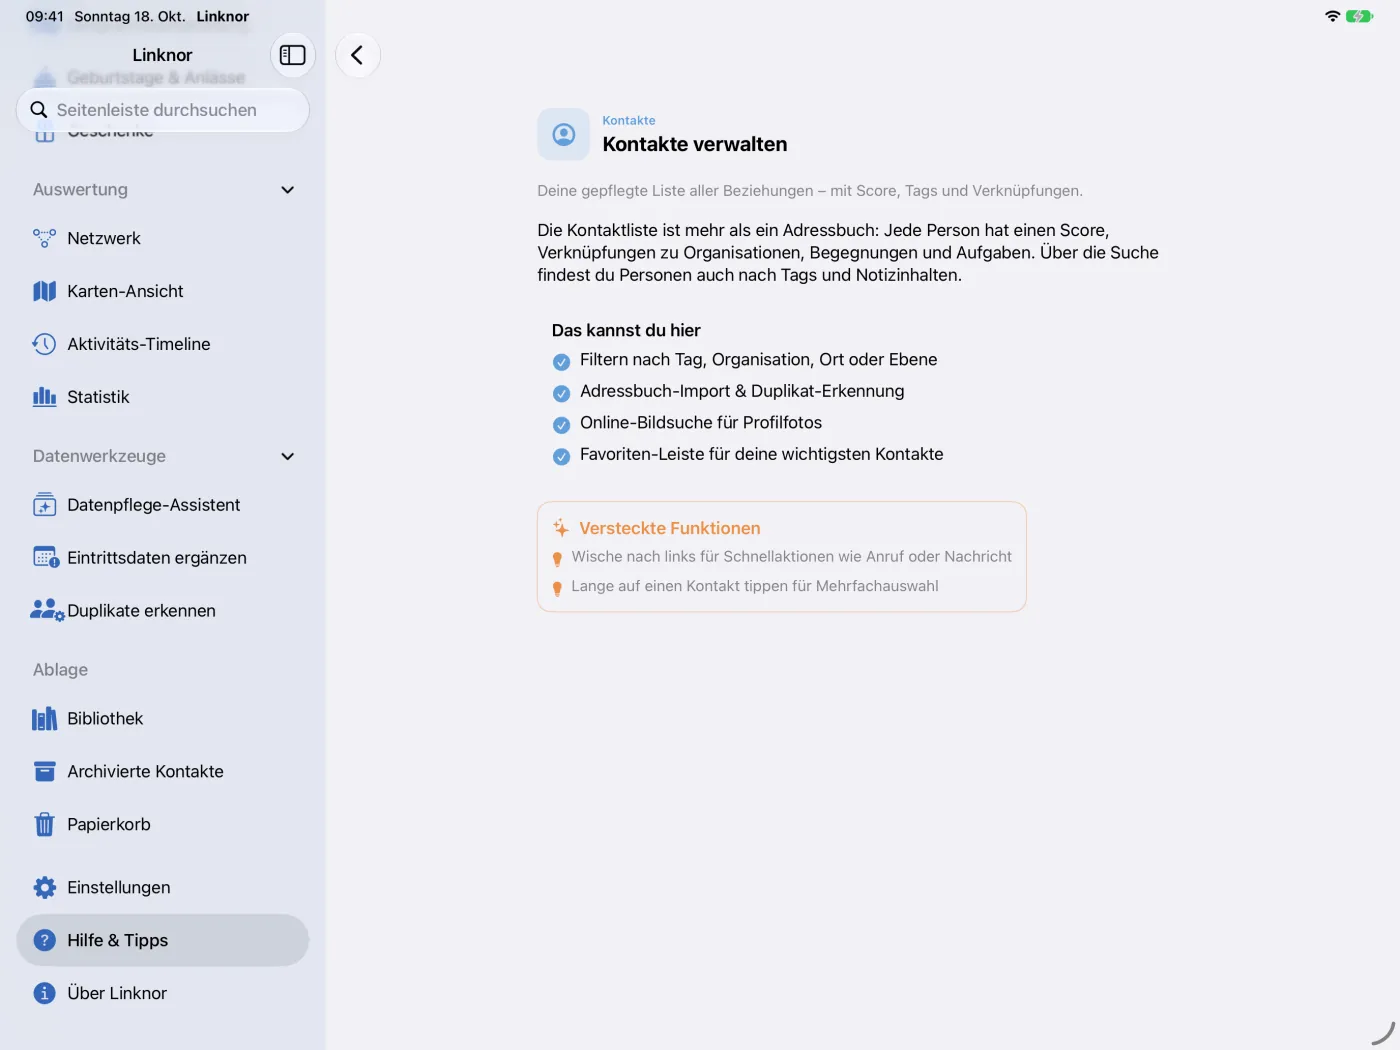Click 'Adressbuch-Import & Duplikat-Erkennung' item
This screenshot has height=1050, width=1400.
(x=742, y=391)
